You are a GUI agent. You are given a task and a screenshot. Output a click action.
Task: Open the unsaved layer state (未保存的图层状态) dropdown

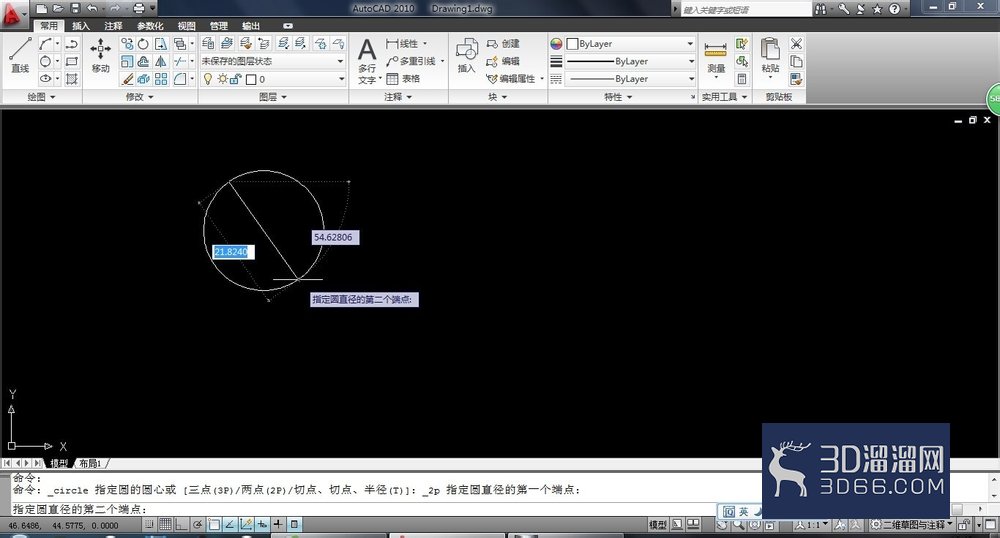273,61
